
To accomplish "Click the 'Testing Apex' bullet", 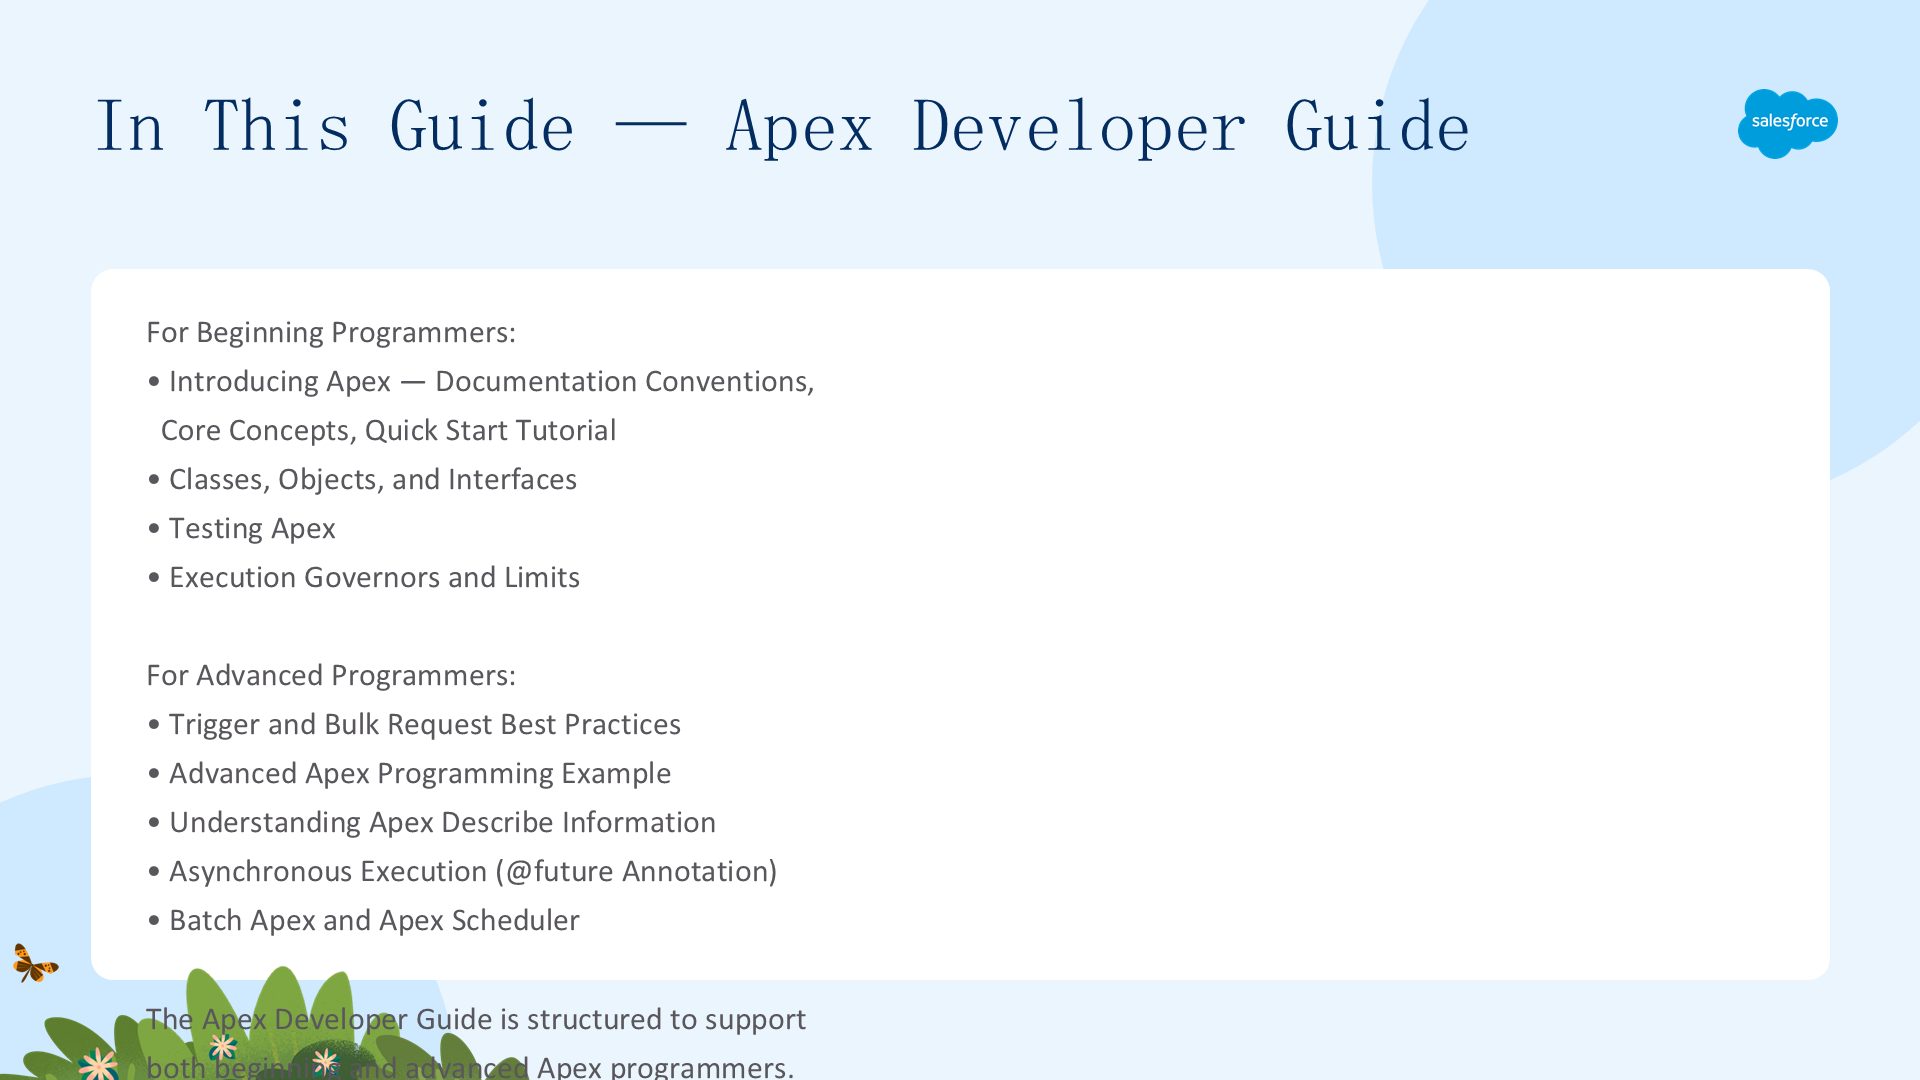I will point(241,528).
